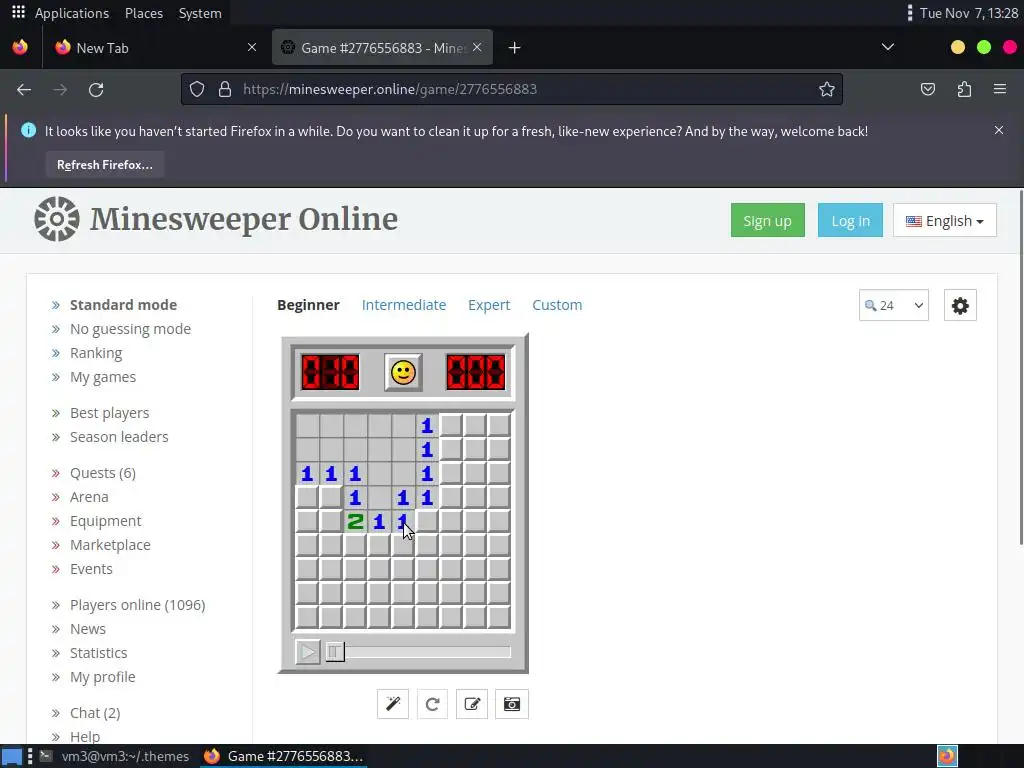The image size is (1024, 768).
Task: Close the New Tab tab
Action: pyautogui.click(x=252, y=47)
